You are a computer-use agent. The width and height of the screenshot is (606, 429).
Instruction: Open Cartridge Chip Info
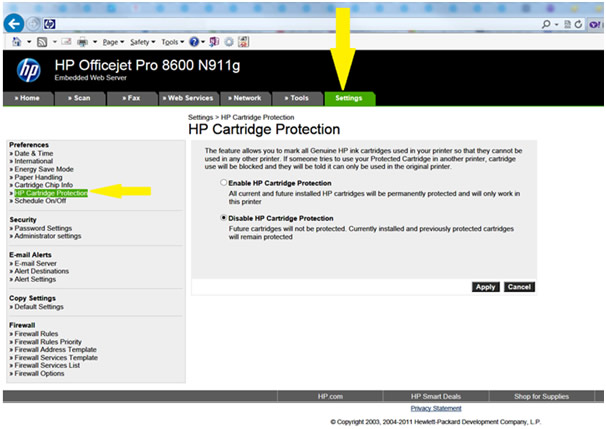(x=43, y=185)
